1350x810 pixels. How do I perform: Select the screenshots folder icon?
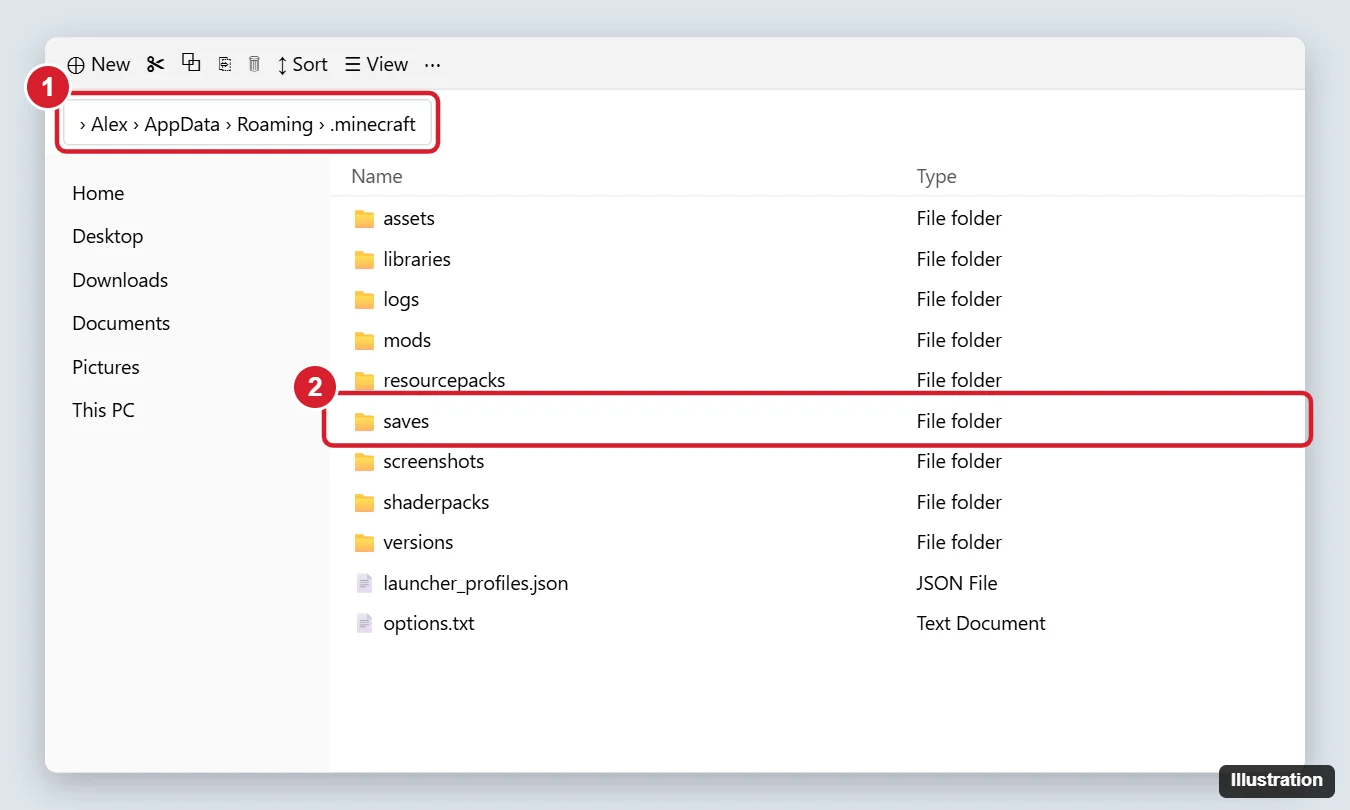(365, 461)
